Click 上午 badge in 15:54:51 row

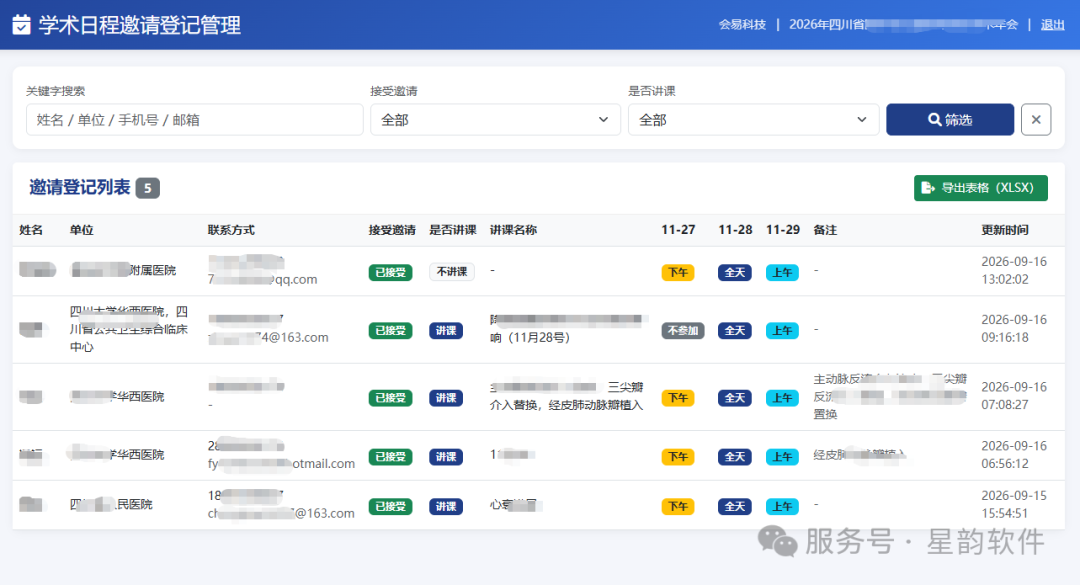coord(782,506)
